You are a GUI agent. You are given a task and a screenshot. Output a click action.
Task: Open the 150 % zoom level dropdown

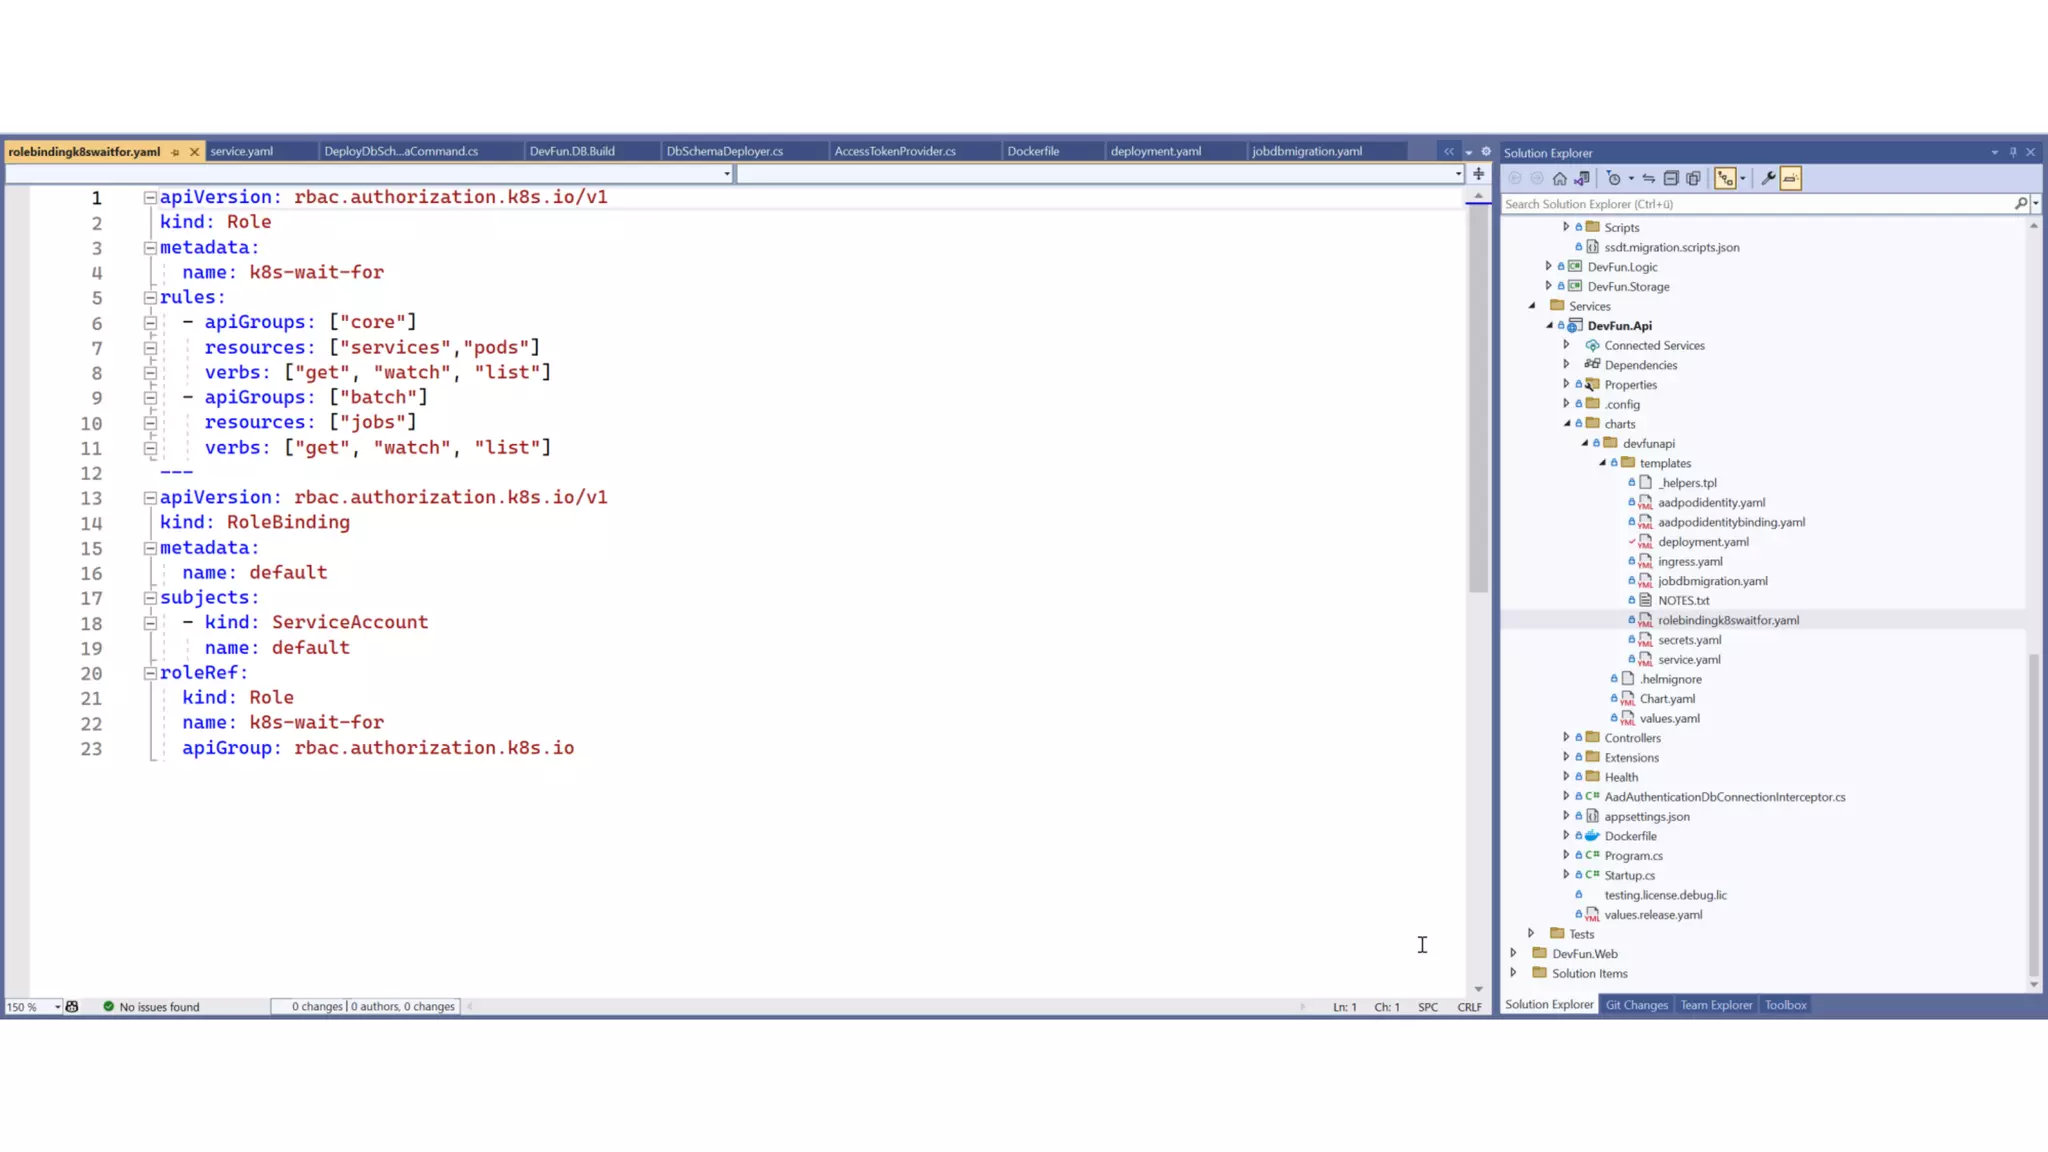[x=57, y=1007]
